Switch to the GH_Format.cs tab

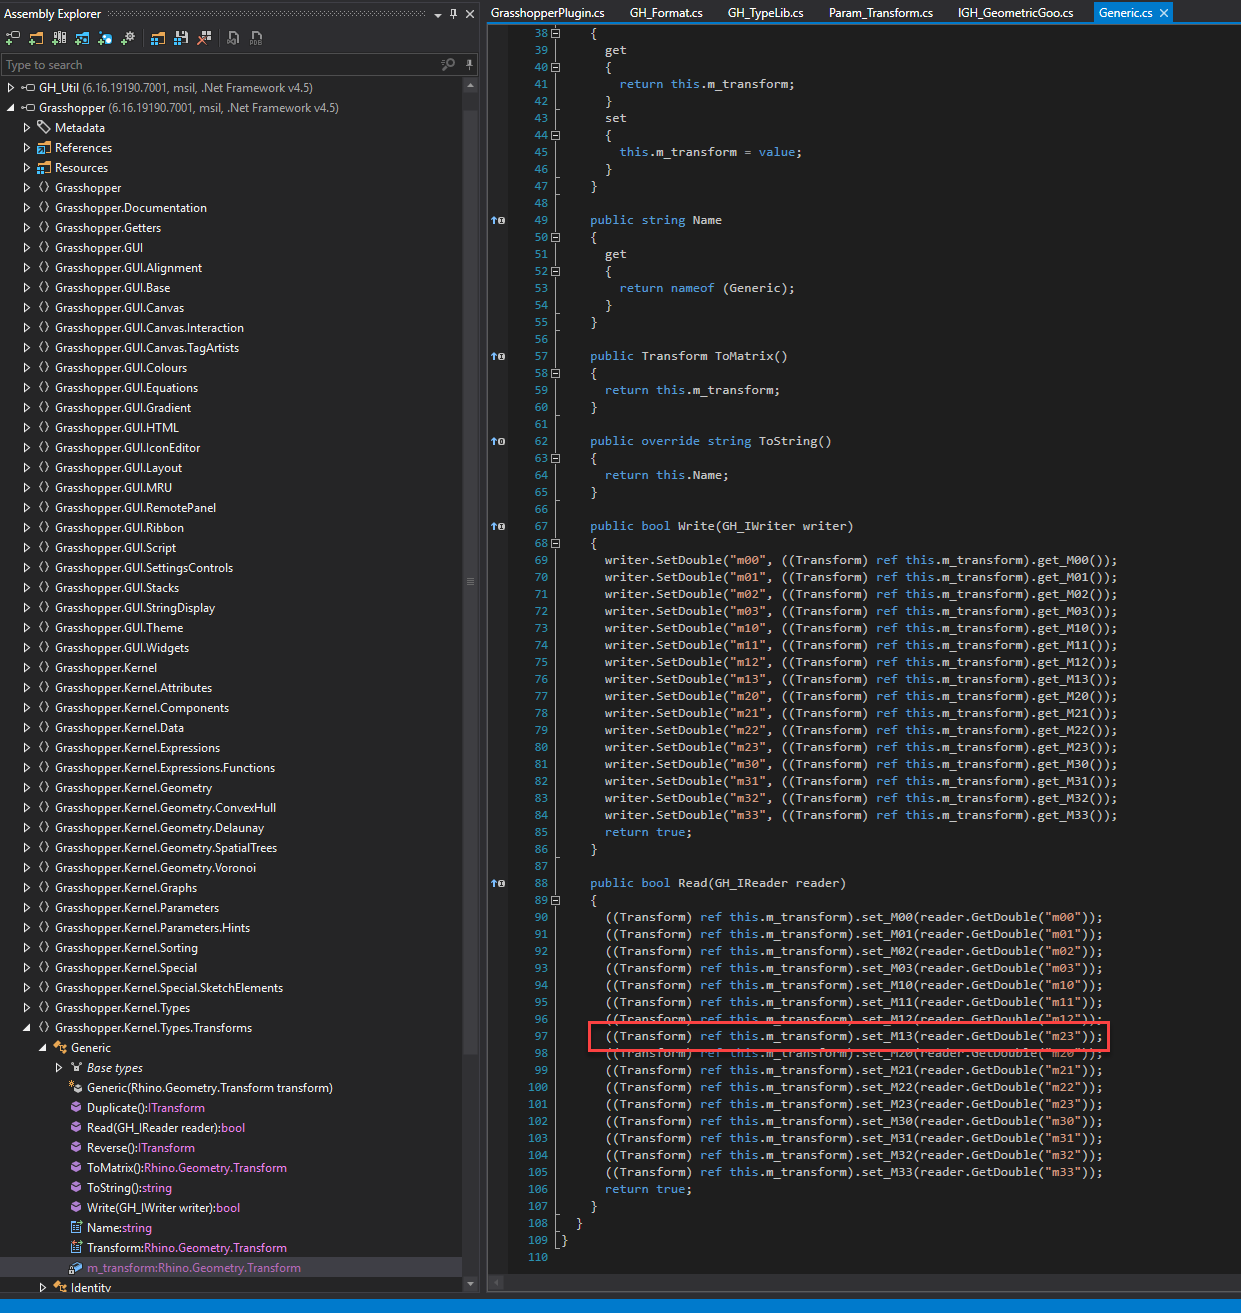[666, 12]
